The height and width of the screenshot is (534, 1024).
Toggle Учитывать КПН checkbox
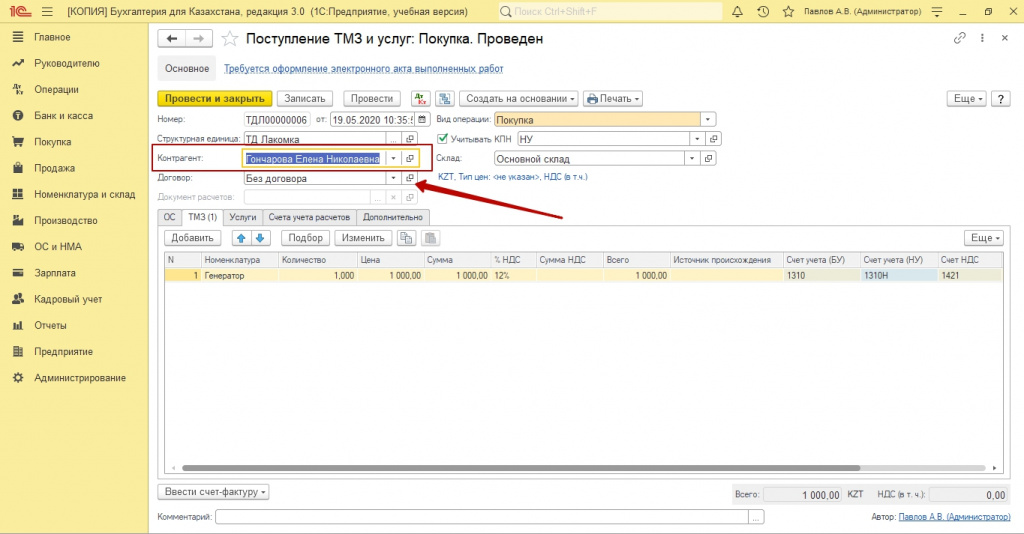tap(443, 138)
